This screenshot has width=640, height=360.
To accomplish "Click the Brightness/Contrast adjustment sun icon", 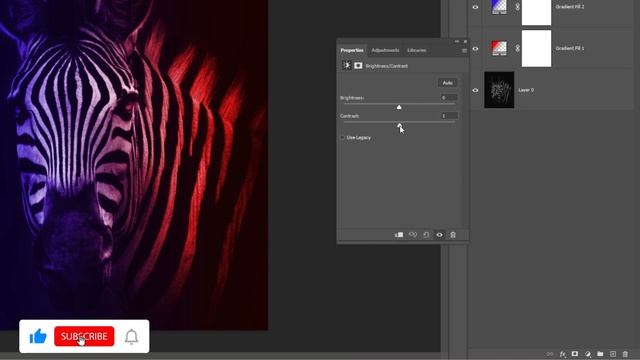I will point(347,65).
